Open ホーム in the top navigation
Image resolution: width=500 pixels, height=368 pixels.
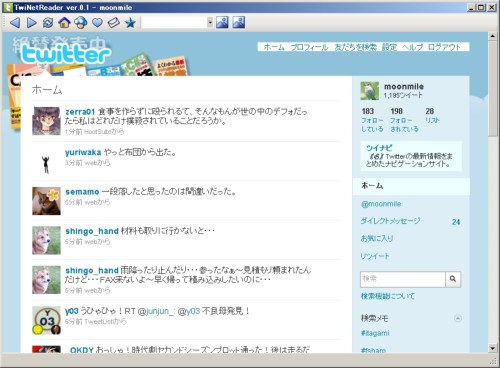pyautogui.click(x=274, y=47)
